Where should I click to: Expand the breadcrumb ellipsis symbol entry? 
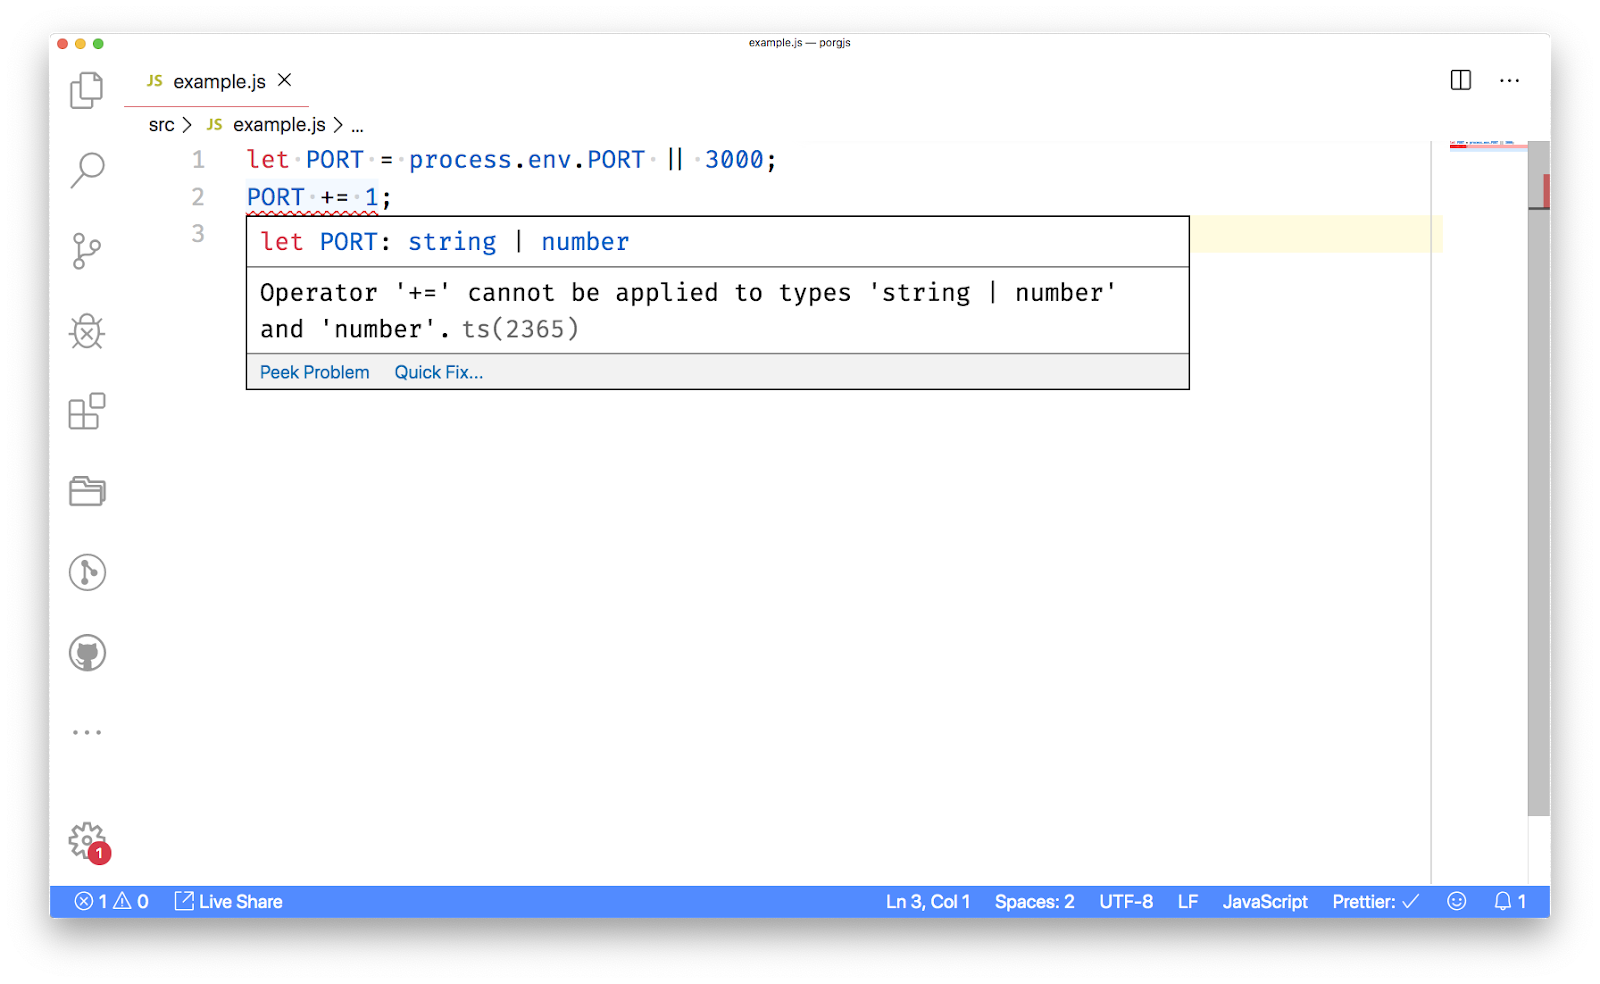(x=357, y=126)
